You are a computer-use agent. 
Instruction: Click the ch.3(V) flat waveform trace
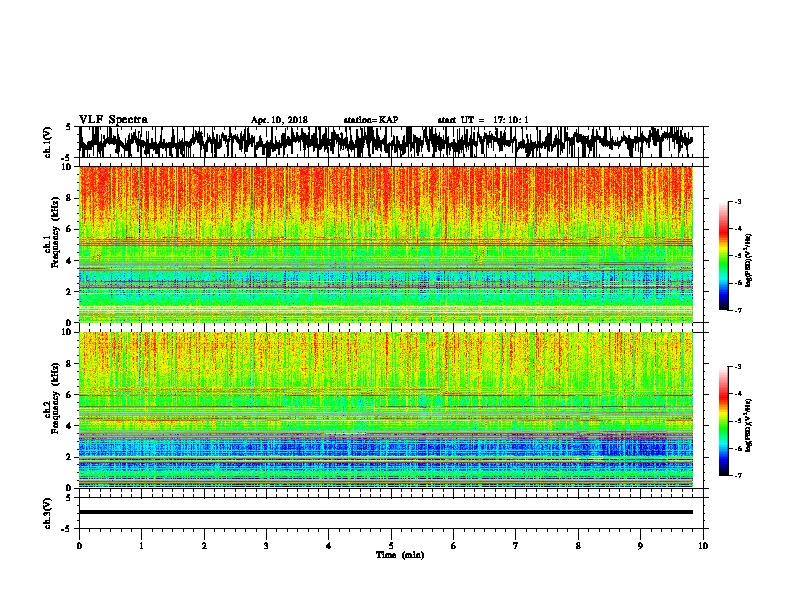386,512
